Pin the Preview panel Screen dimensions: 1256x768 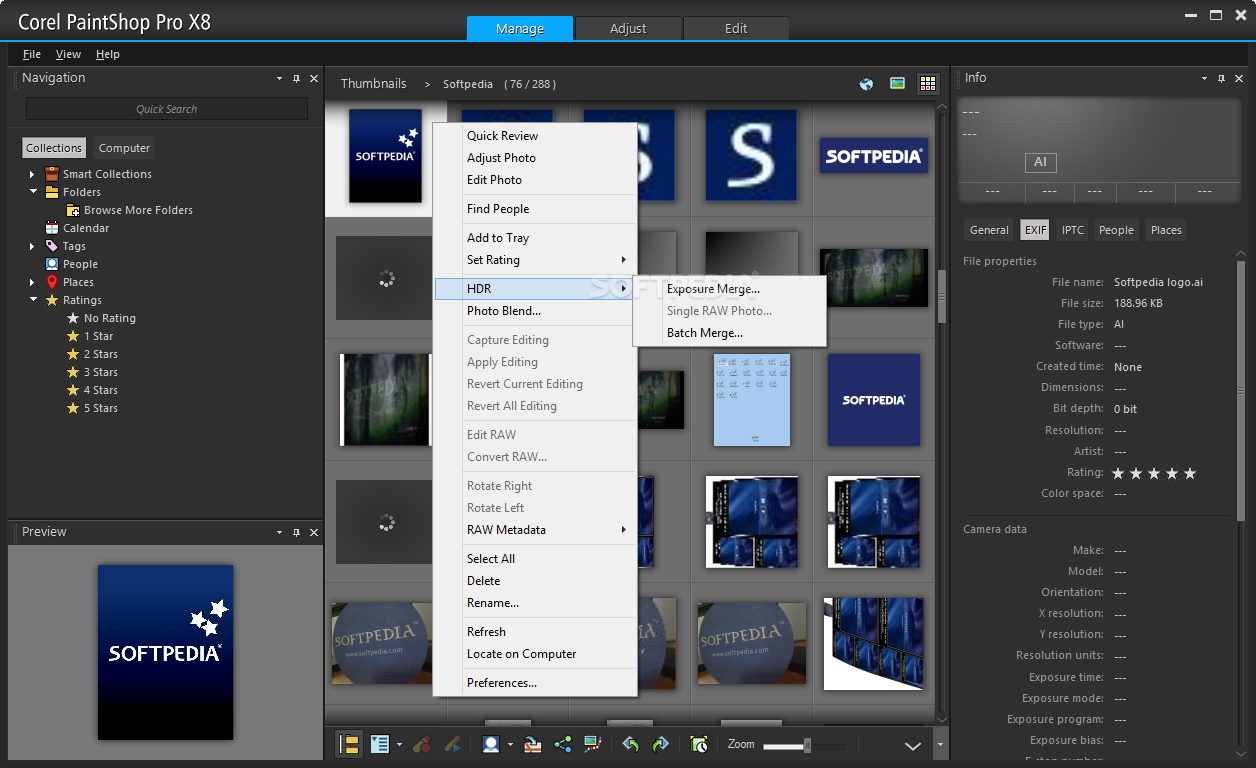coord(296,532)
